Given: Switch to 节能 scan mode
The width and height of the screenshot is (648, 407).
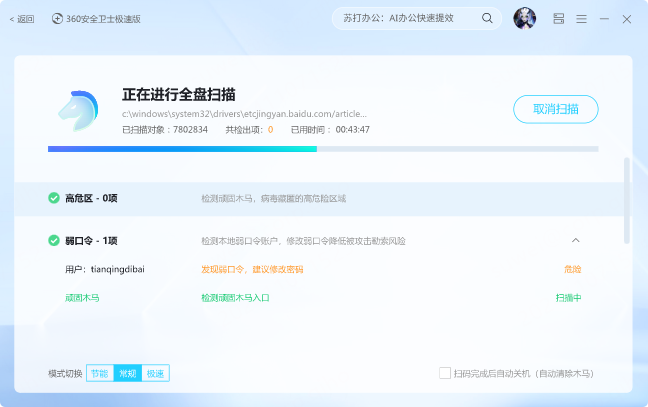Looking at the screenshot, I should tap(99, 373).
